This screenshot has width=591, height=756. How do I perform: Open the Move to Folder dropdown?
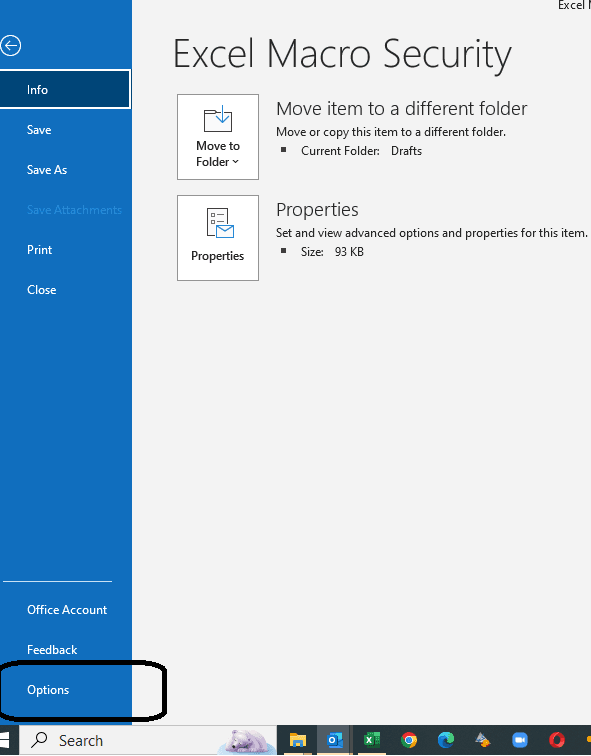pos(218,137)
